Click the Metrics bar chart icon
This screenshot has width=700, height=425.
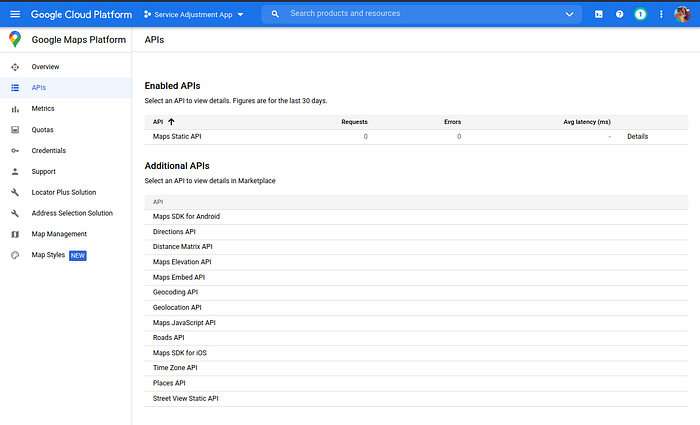[x=15, y=109]
